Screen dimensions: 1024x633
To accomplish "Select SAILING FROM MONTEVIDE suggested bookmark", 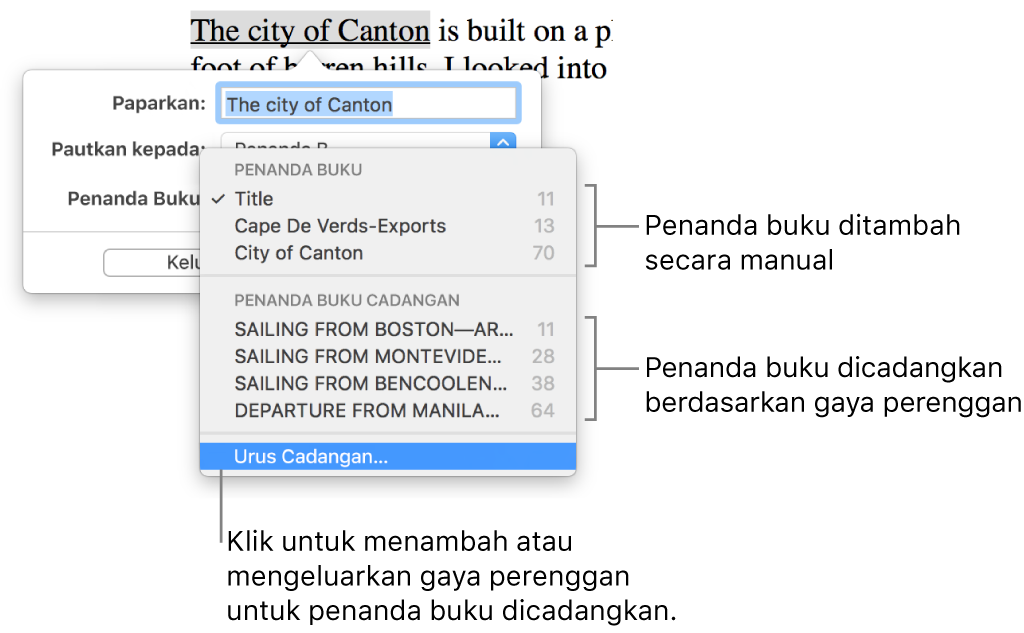I will tap(388, 356).
